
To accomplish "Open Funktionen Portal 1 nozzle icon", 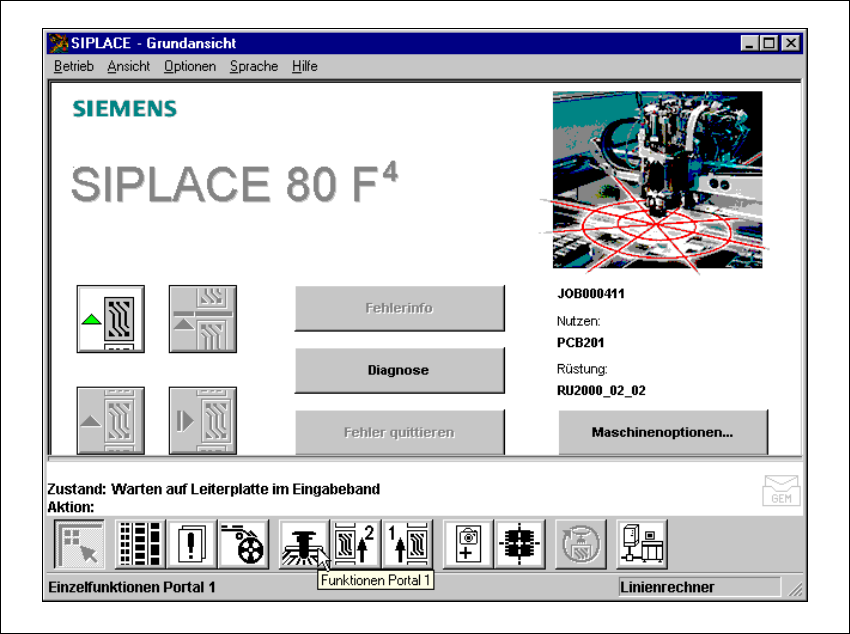I will pyautogui.click(x=304, y=544).
